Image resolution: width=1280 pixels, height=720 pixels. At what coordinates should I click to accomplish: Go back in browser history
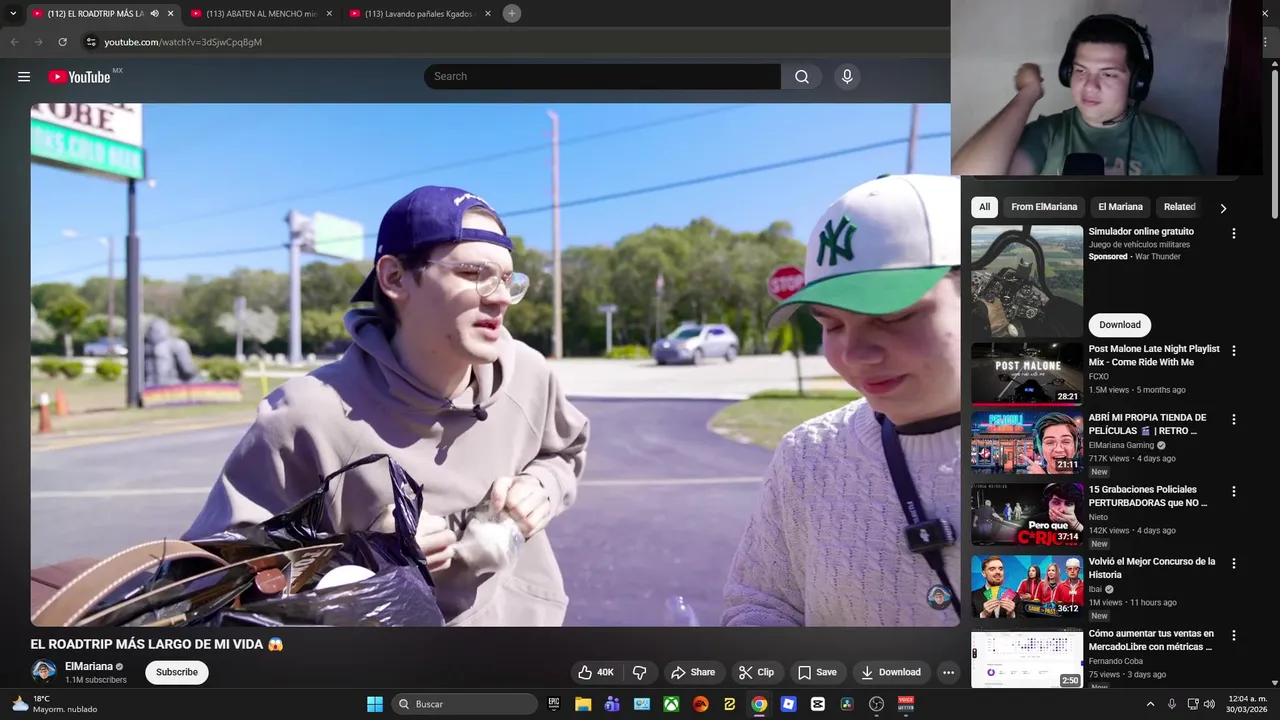point(14,42)
